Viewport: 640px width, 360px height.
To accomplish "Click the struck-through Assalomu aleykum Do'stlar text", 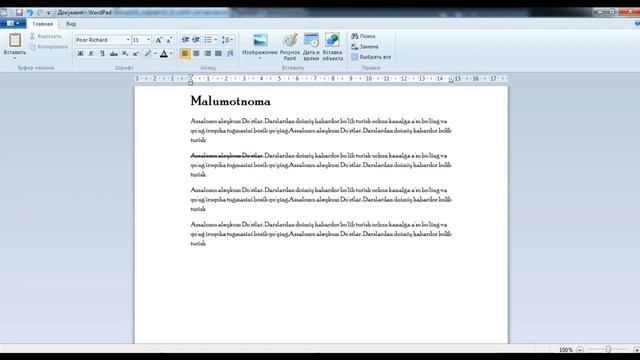I will (x=227, y=156).
